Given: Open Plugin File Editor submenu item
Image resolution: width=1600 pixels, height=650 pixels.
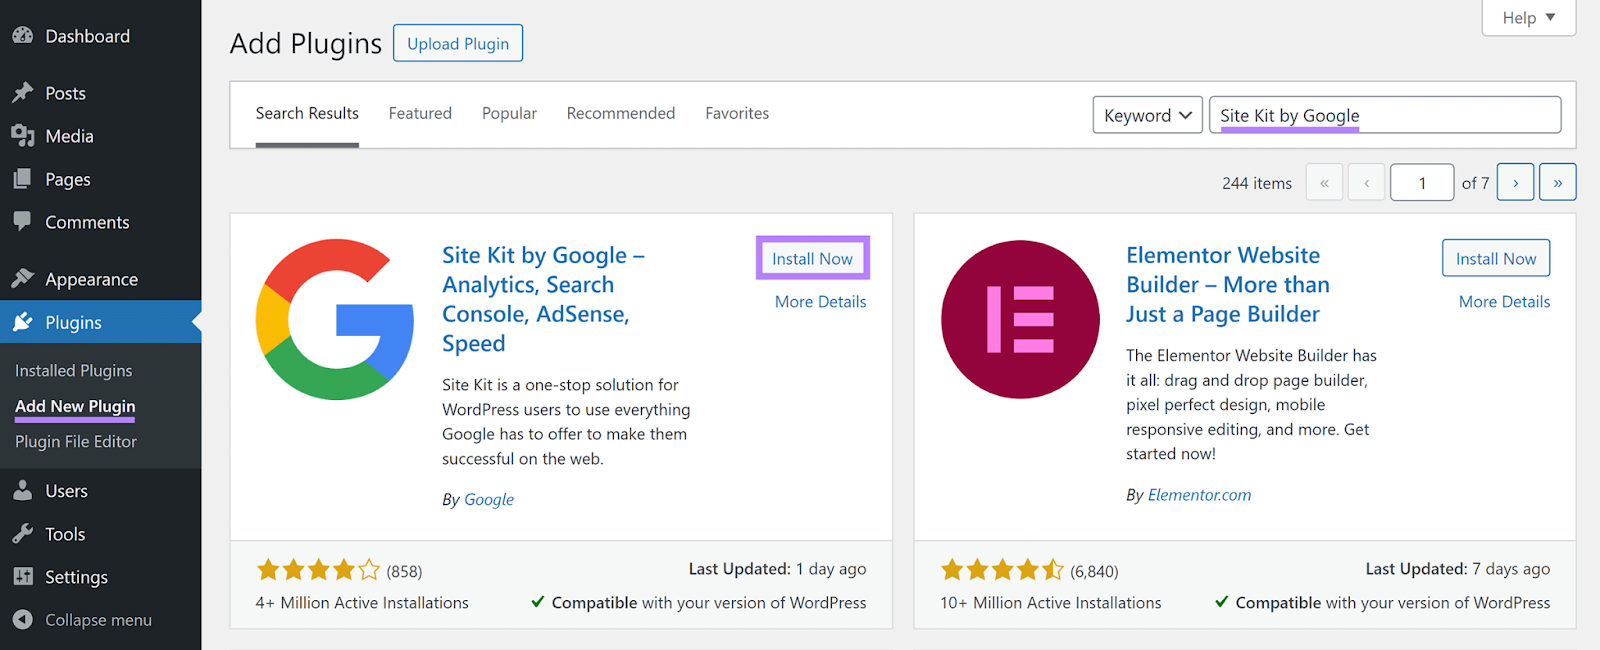Looking at the screenshot, I should click(76, 441).
